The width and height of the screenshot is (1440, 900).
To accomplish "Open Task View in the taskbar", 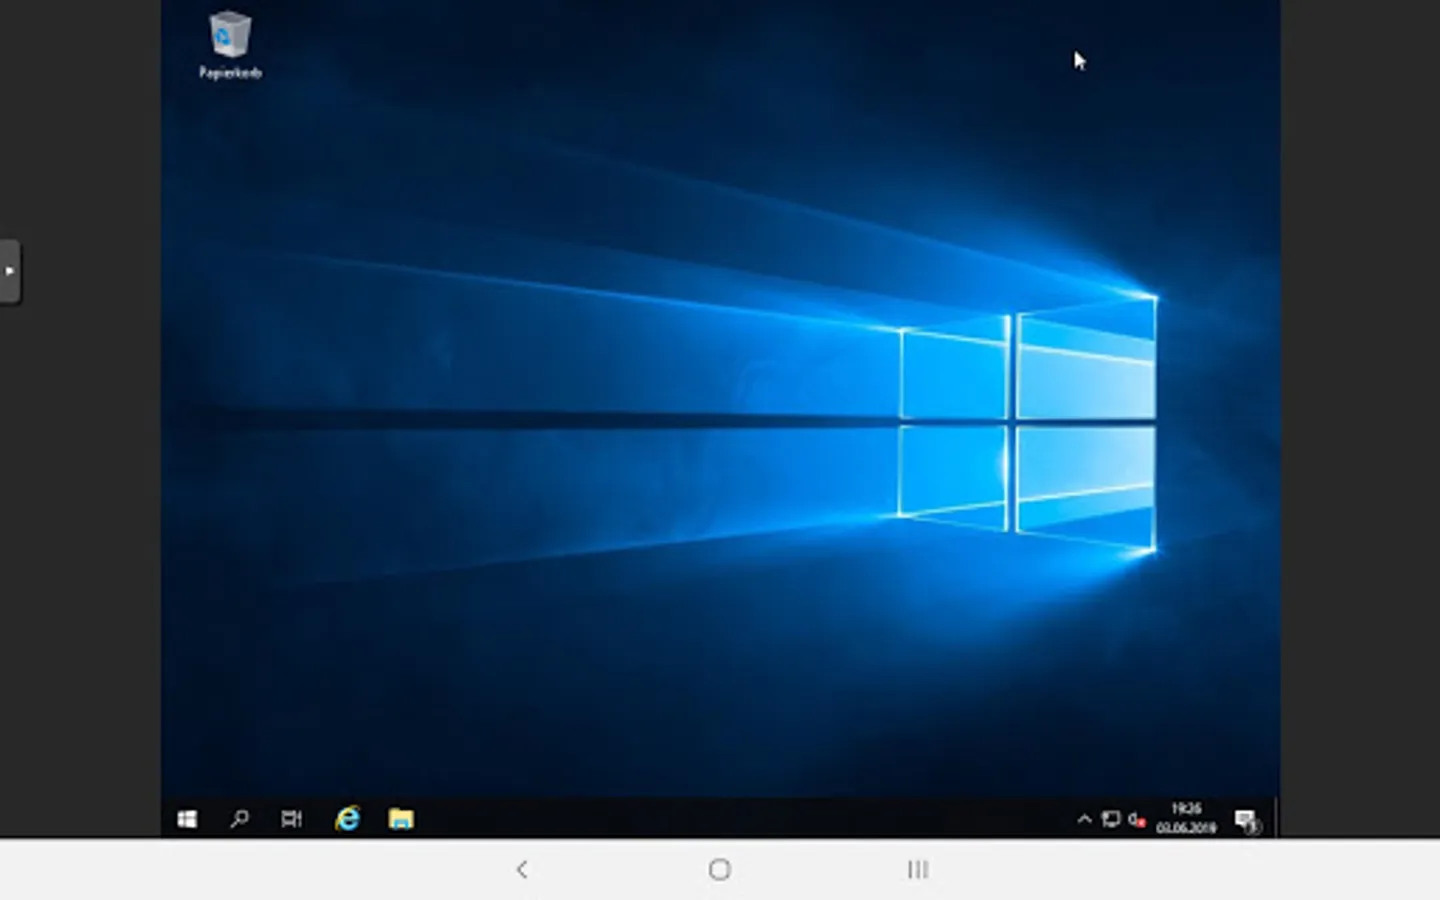I will 291,819.
